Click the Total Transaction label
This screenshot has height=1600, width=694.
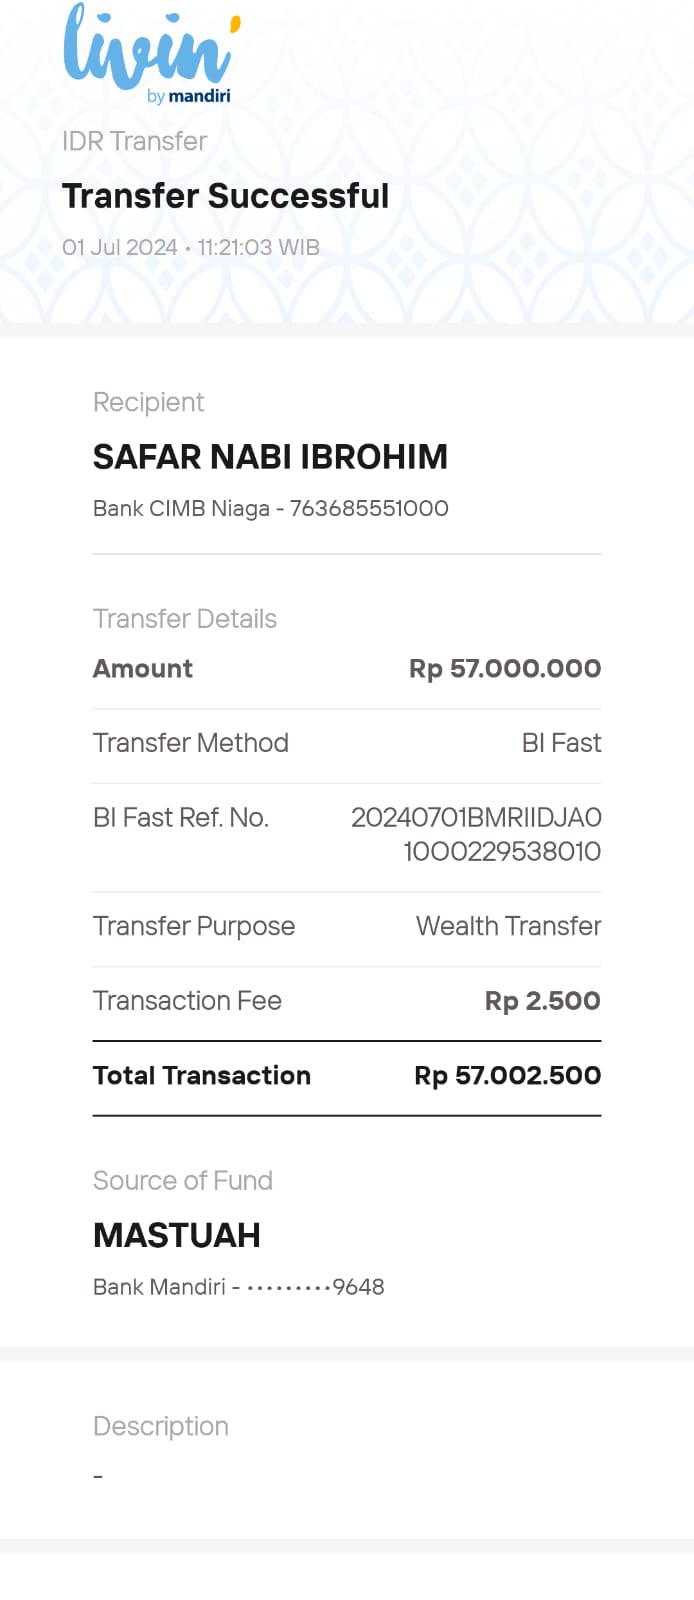pos(202,1076)
